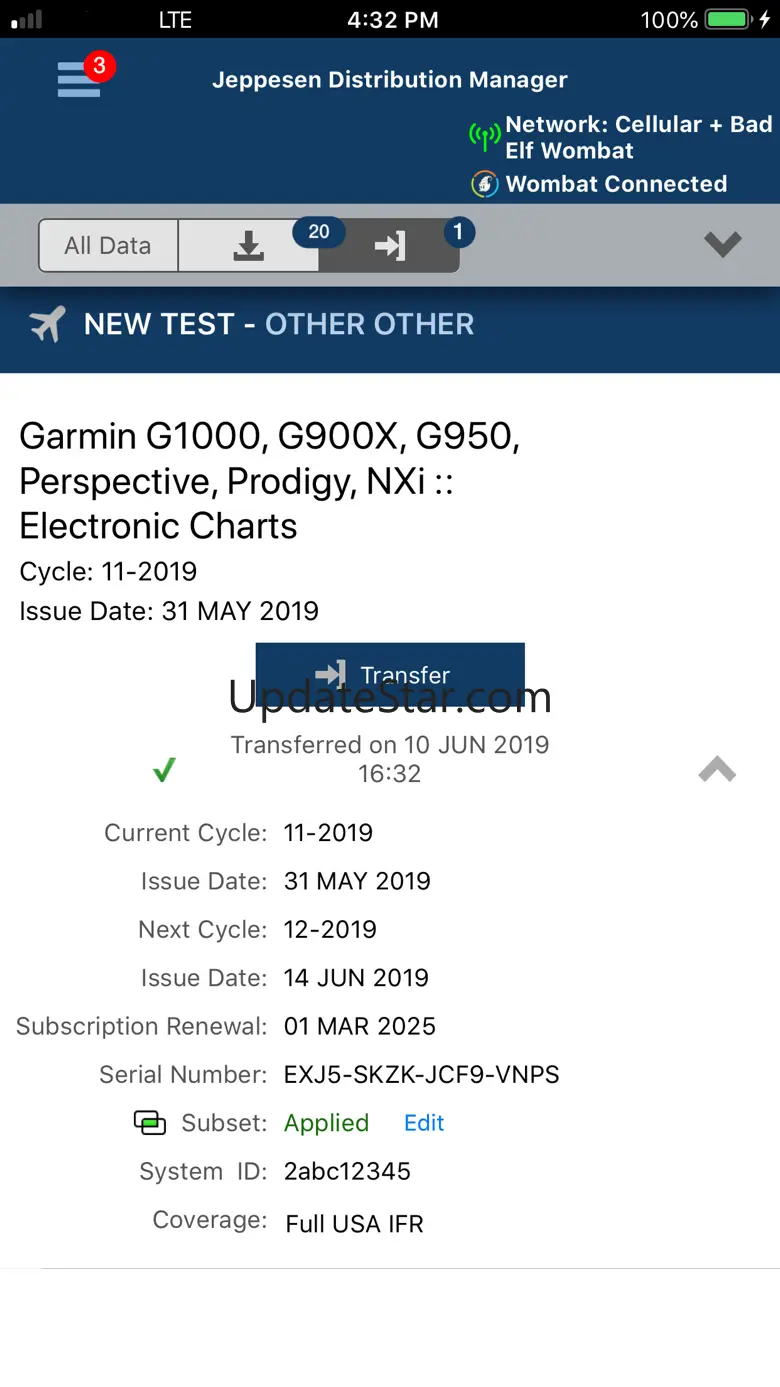Tap the battery indicator in status bar

pyautogui.click(x=728, y=19)
